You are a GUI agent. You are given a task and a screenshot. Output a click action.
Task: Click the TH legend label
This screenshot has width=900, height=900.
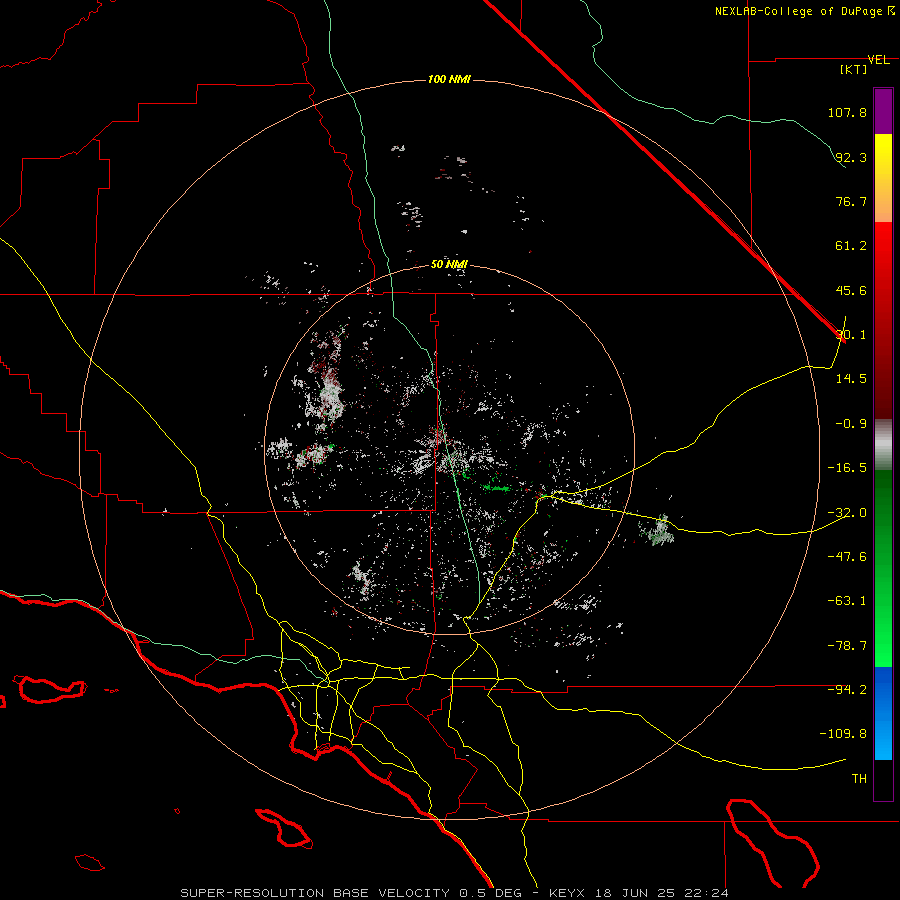(859, 779)
